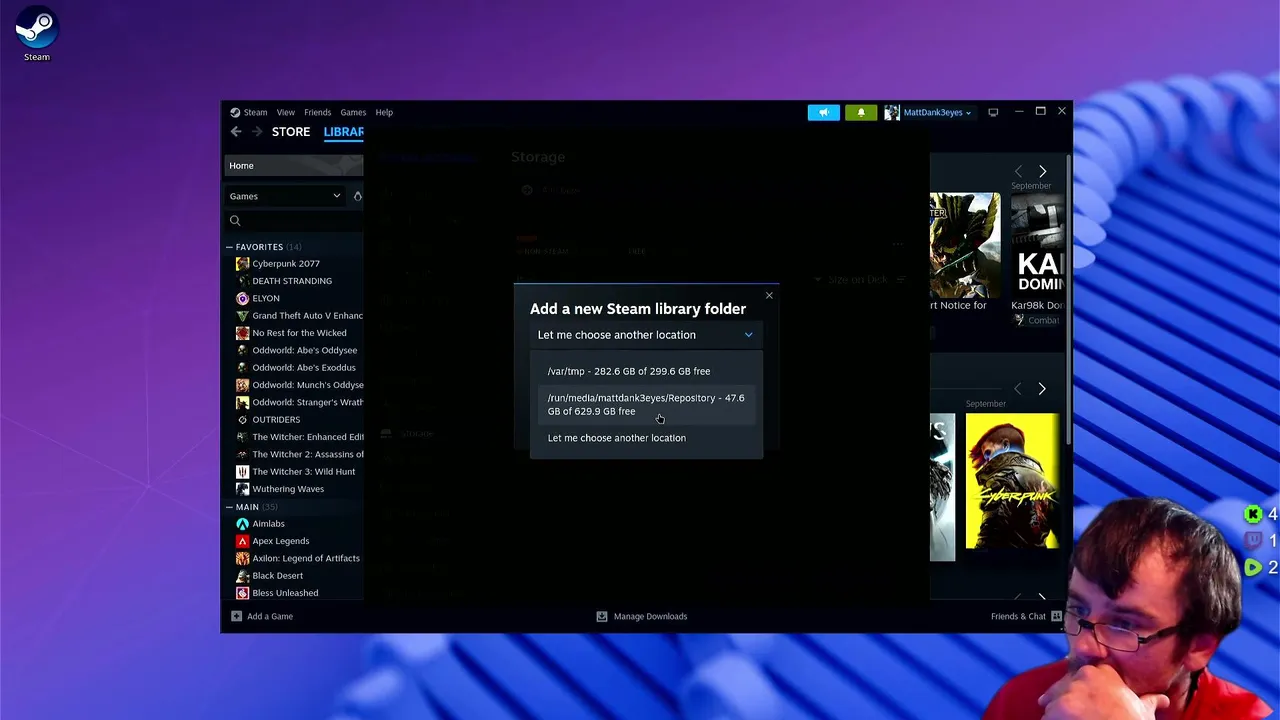This screenshot has width=1280, height=720.
Task: Click the library search magnifier icon
Action: (x=235, y=221)
